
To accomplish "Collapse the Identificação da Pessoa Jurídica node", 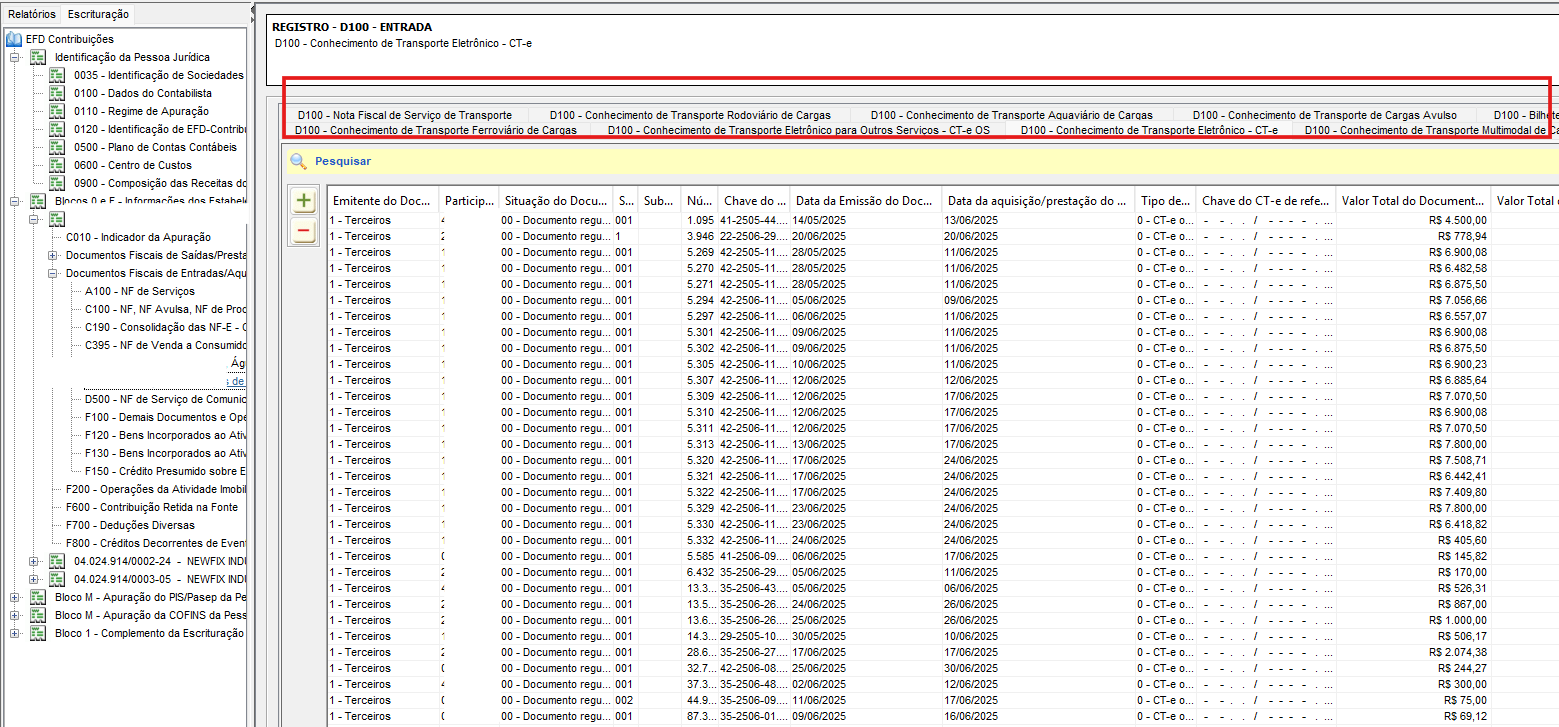I will point(15,57).
